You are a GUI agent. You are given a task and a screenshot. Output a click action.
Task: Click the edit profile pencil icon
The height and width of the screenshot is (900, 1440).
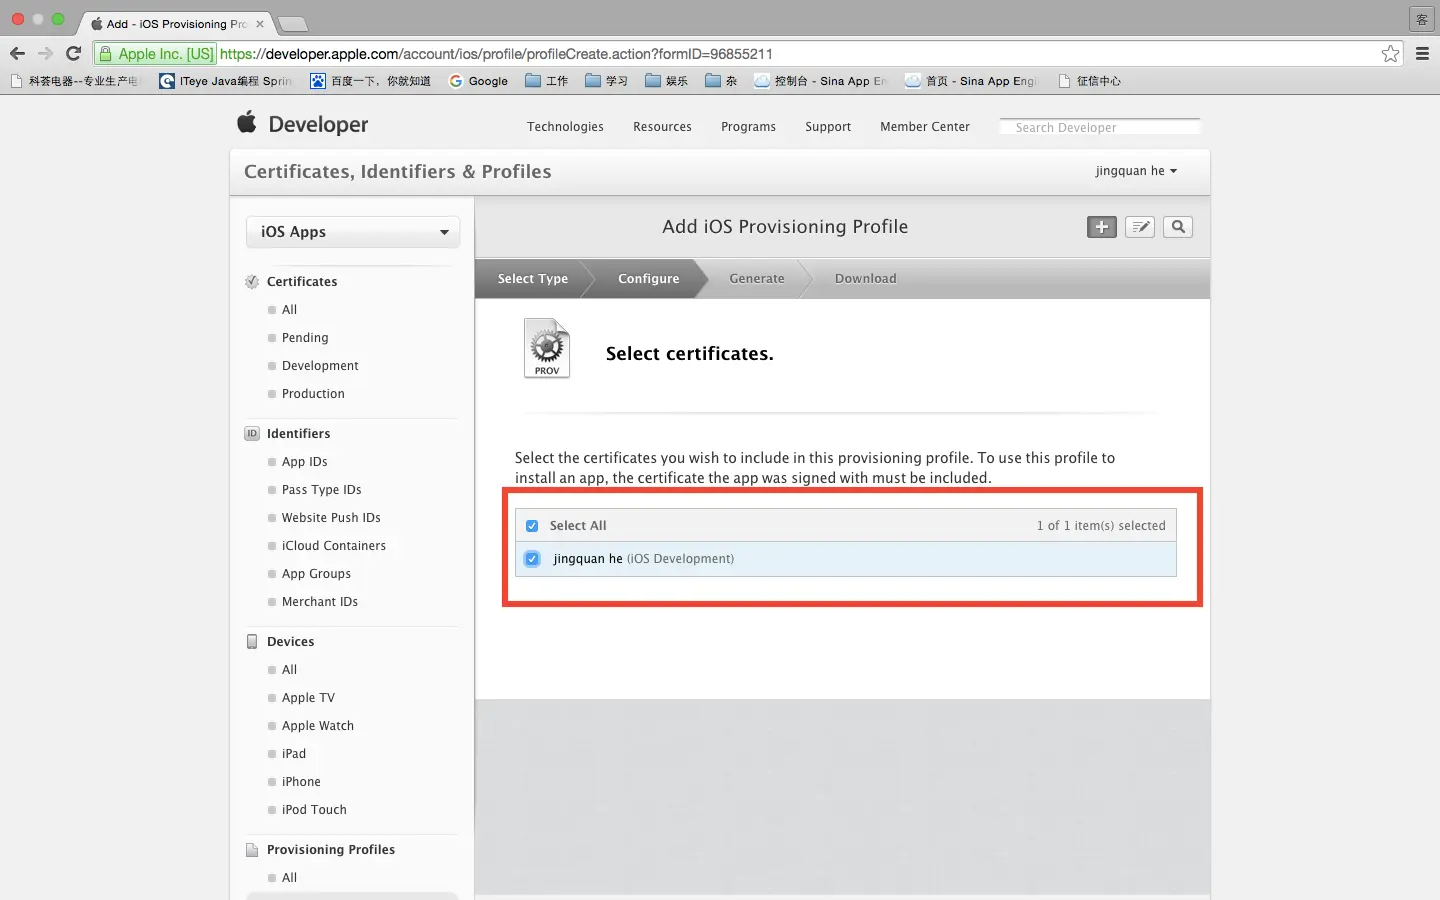click(1140, 227)
